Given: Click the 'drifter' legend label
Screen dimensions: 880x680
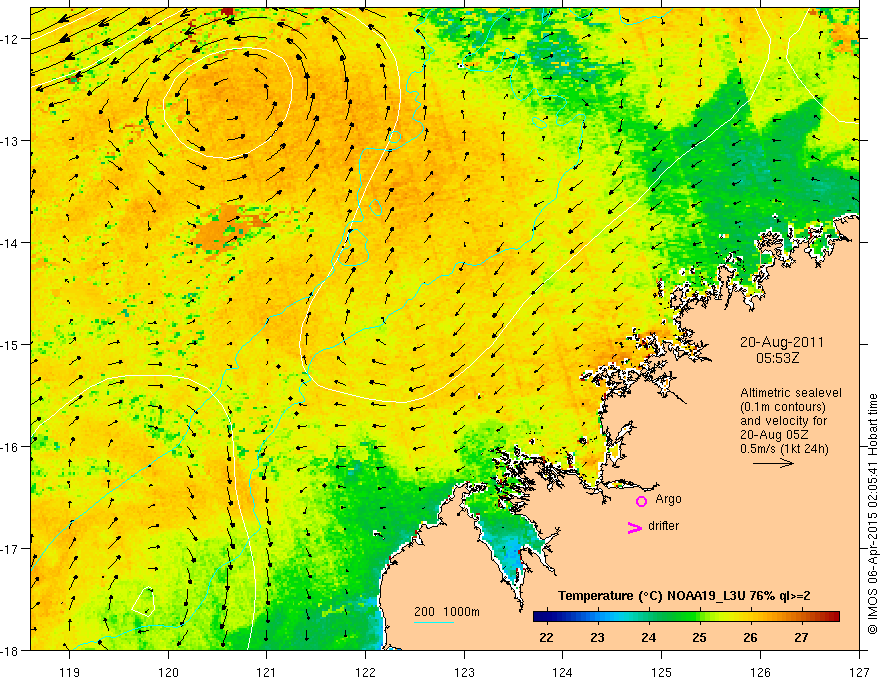Looking at the screenshot, I should (x=663, y=526).
